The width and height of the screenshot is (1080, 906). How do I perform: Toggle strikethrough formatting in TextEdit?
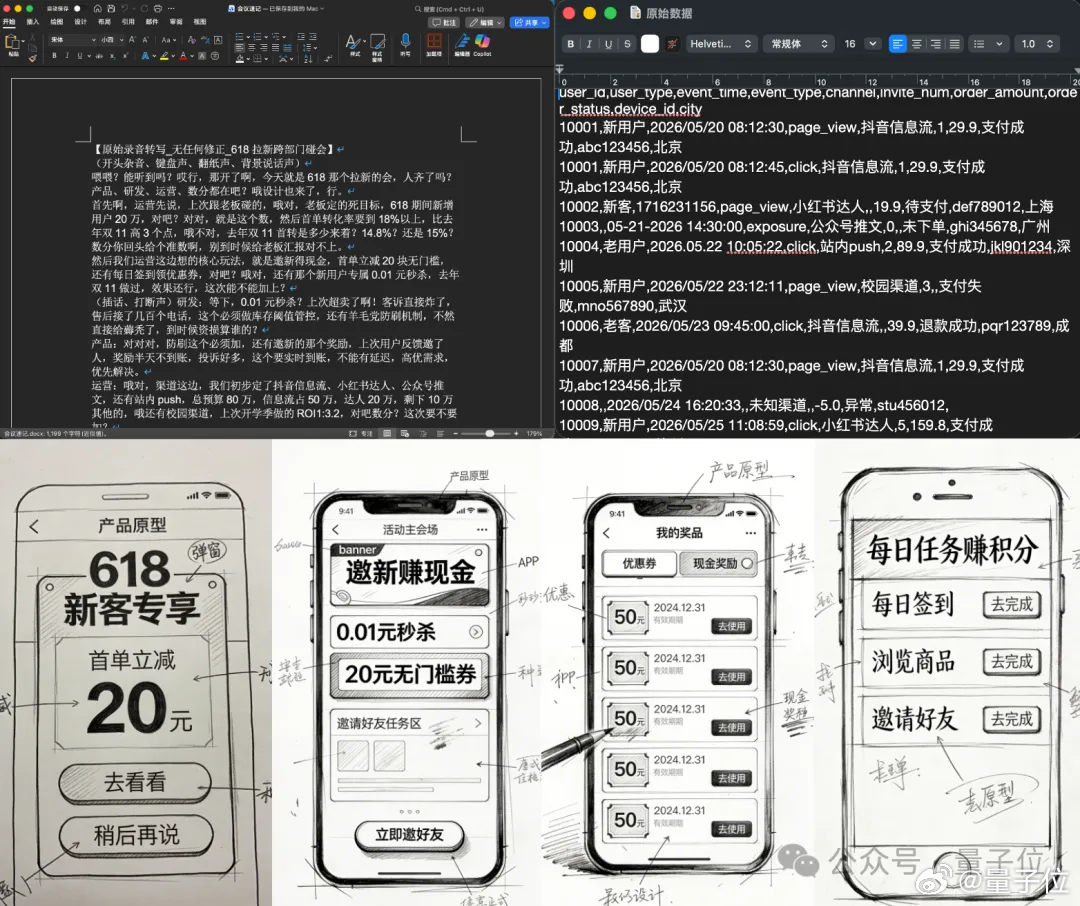click(627, 44)
